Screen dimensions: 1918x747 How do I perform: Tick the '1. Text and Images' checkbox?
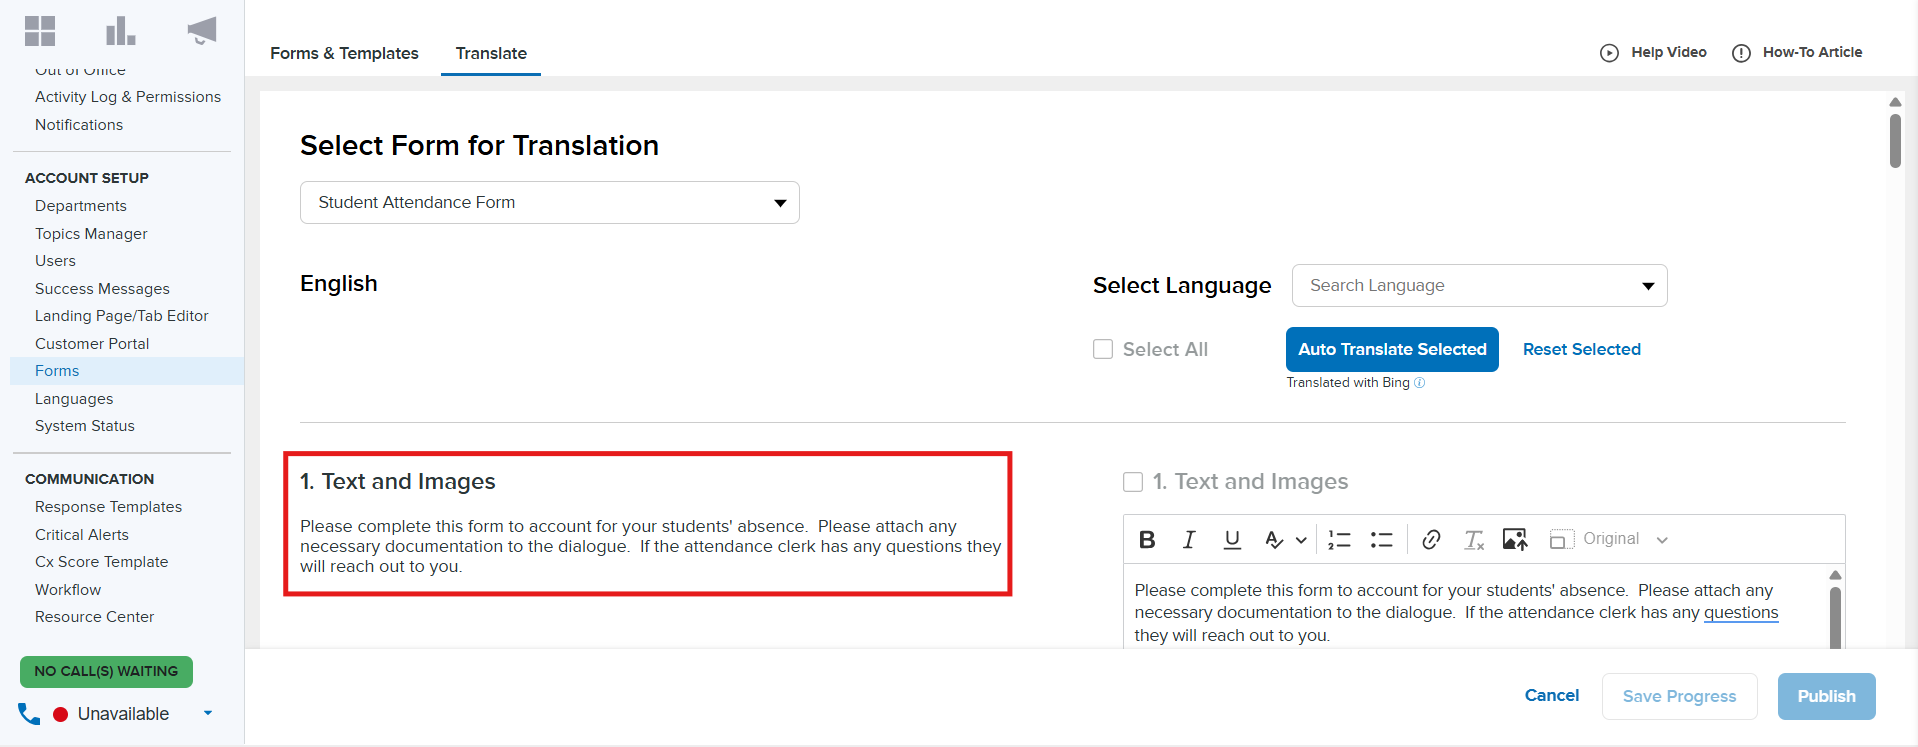click(x=1133, y=482)
